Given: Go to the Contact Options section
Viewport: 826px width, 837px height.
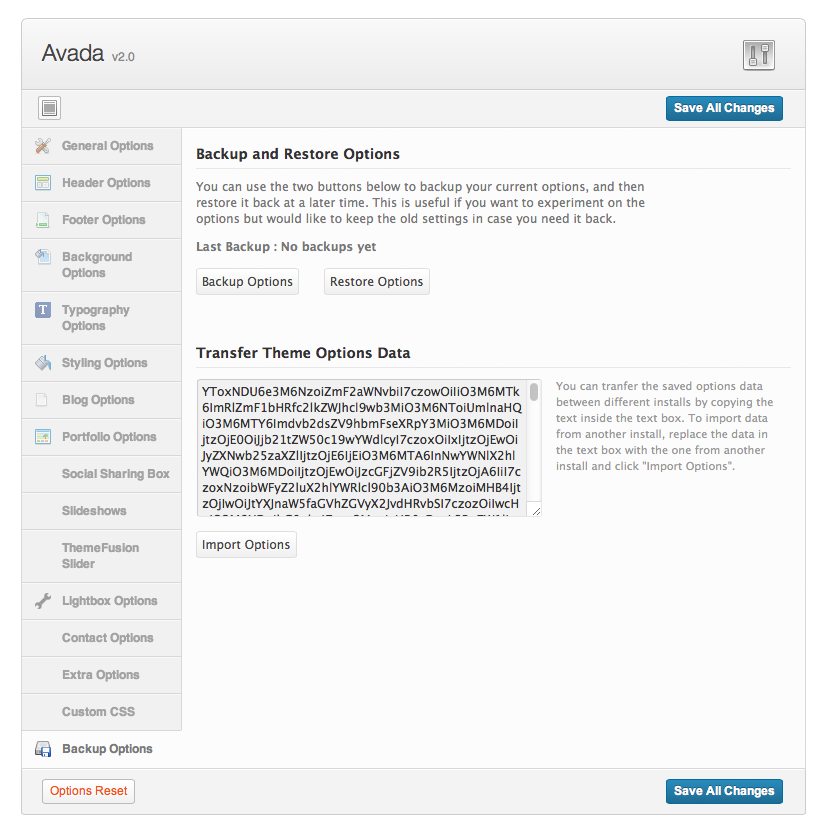Looking at the screenshot, I should point(107,638).
